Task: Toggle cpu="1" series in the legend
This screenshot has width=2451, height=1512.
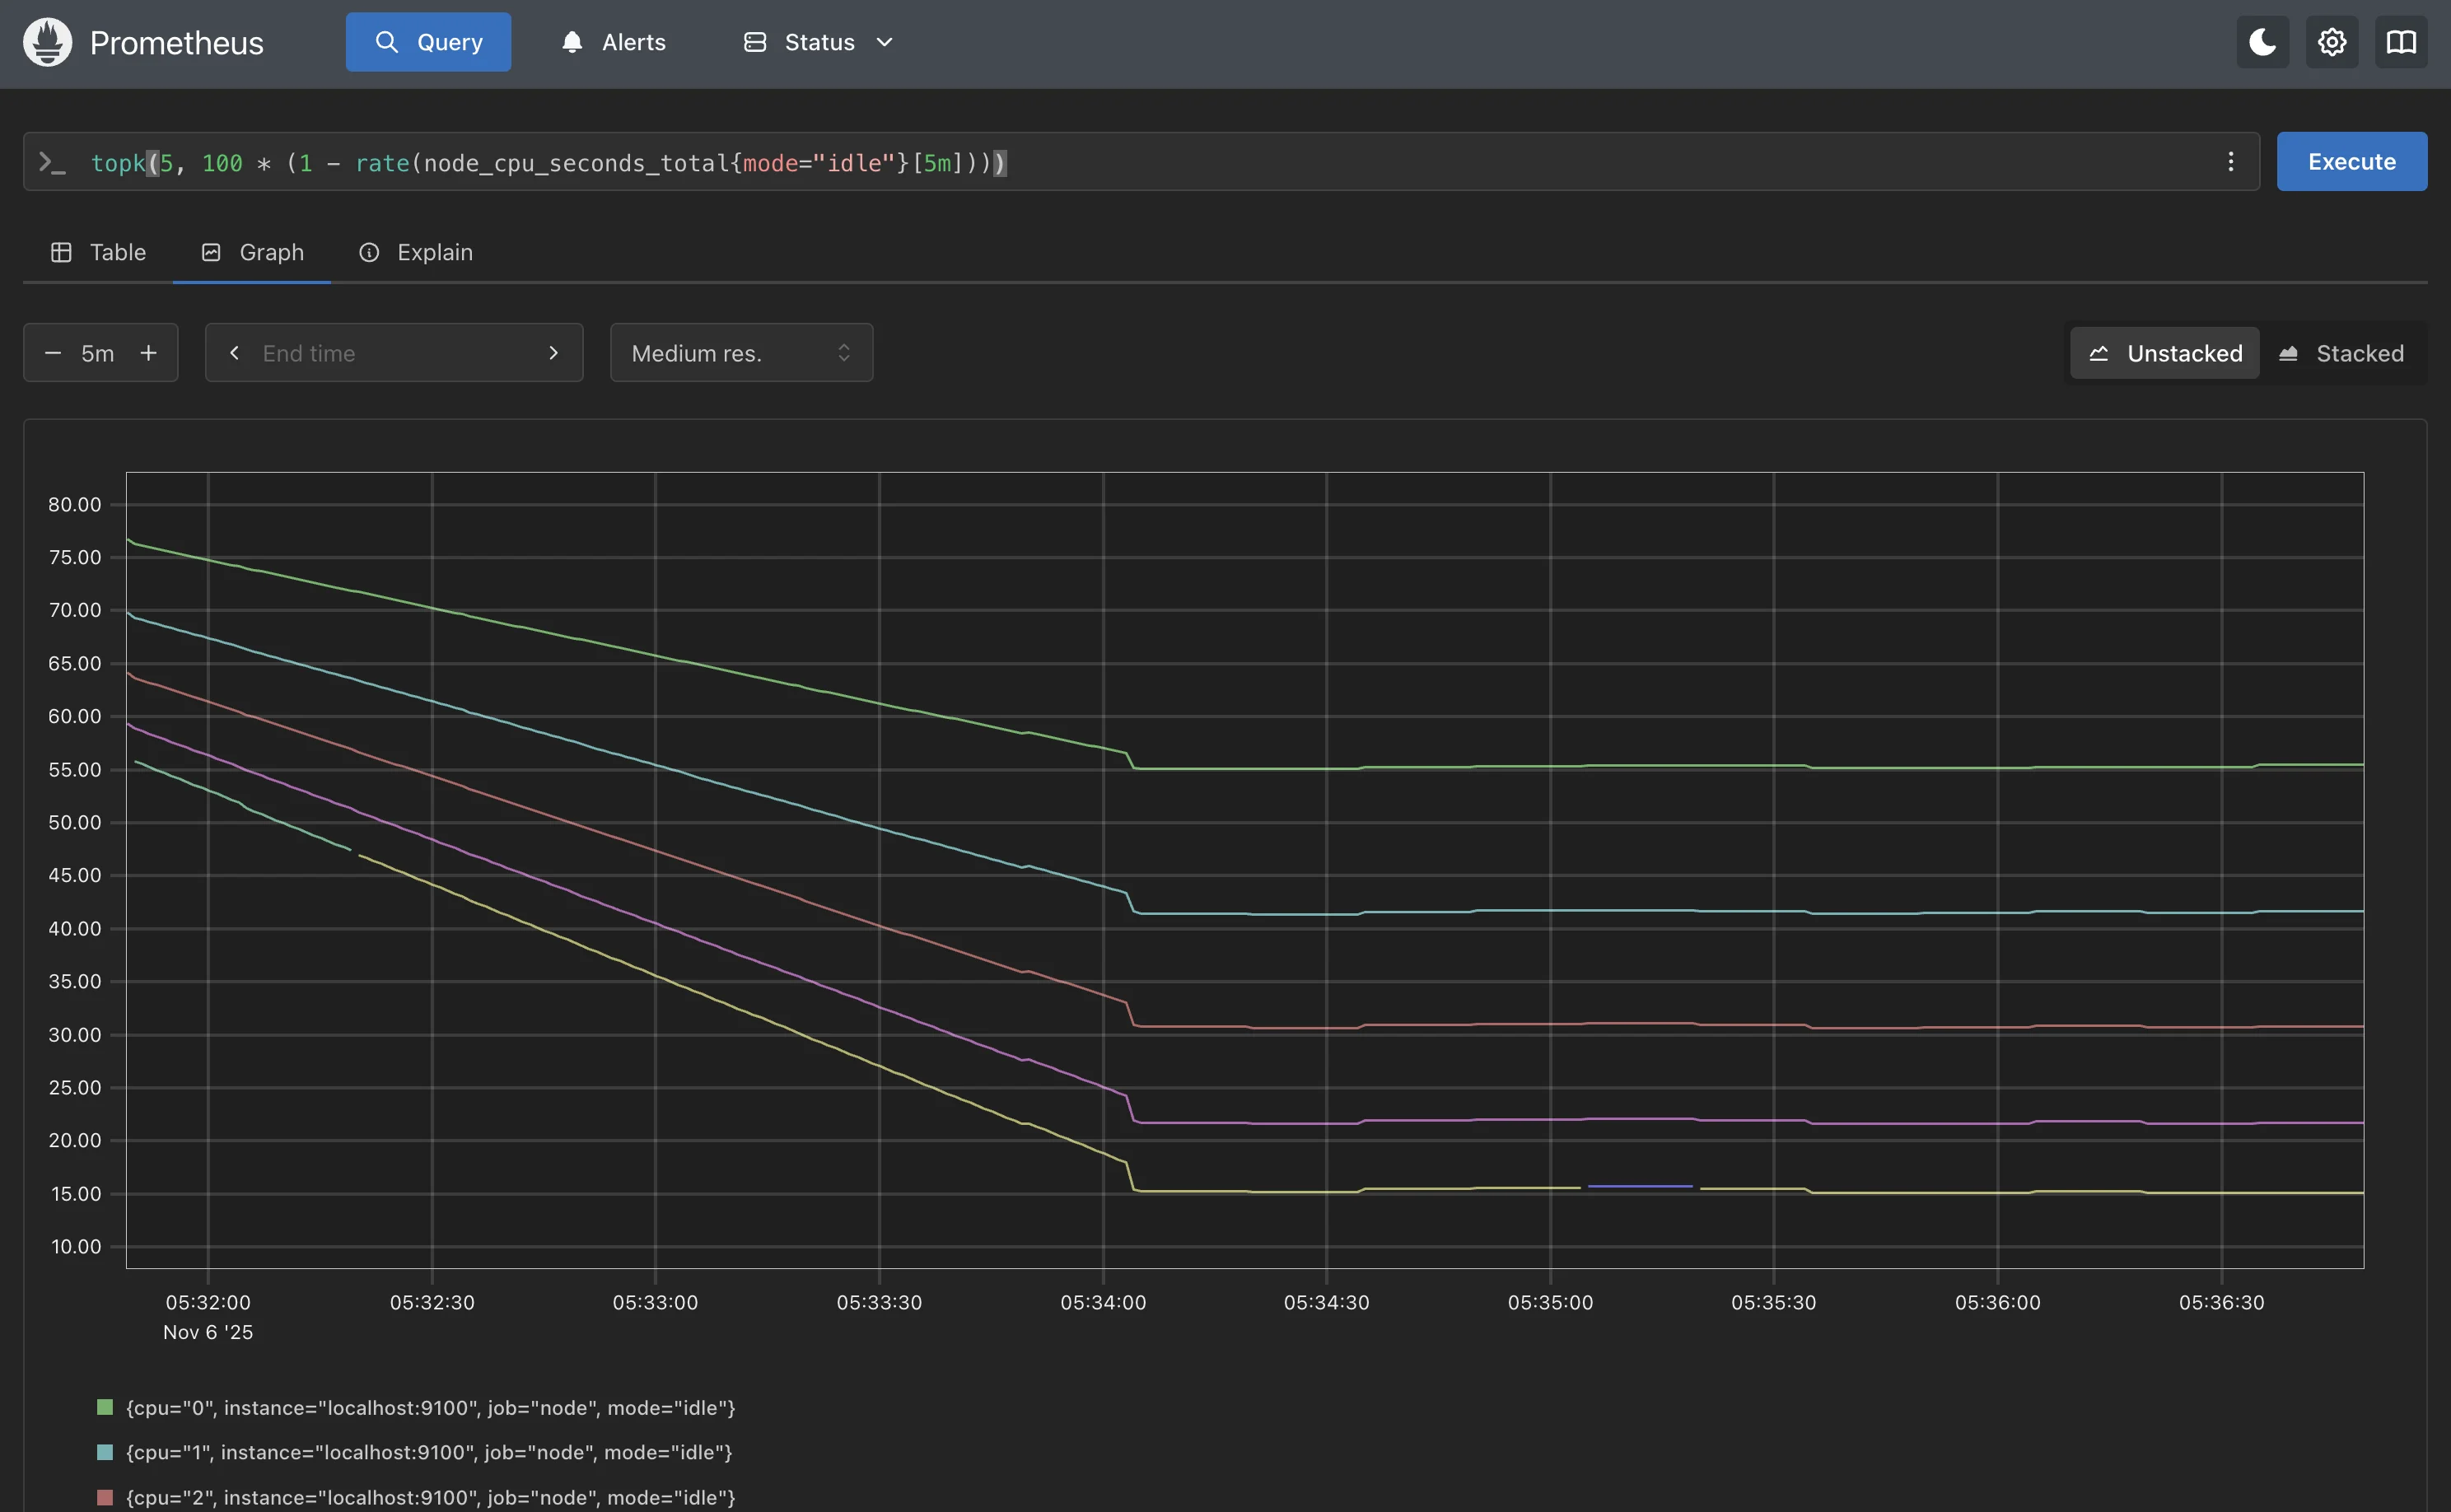Action: point(430,1452)
